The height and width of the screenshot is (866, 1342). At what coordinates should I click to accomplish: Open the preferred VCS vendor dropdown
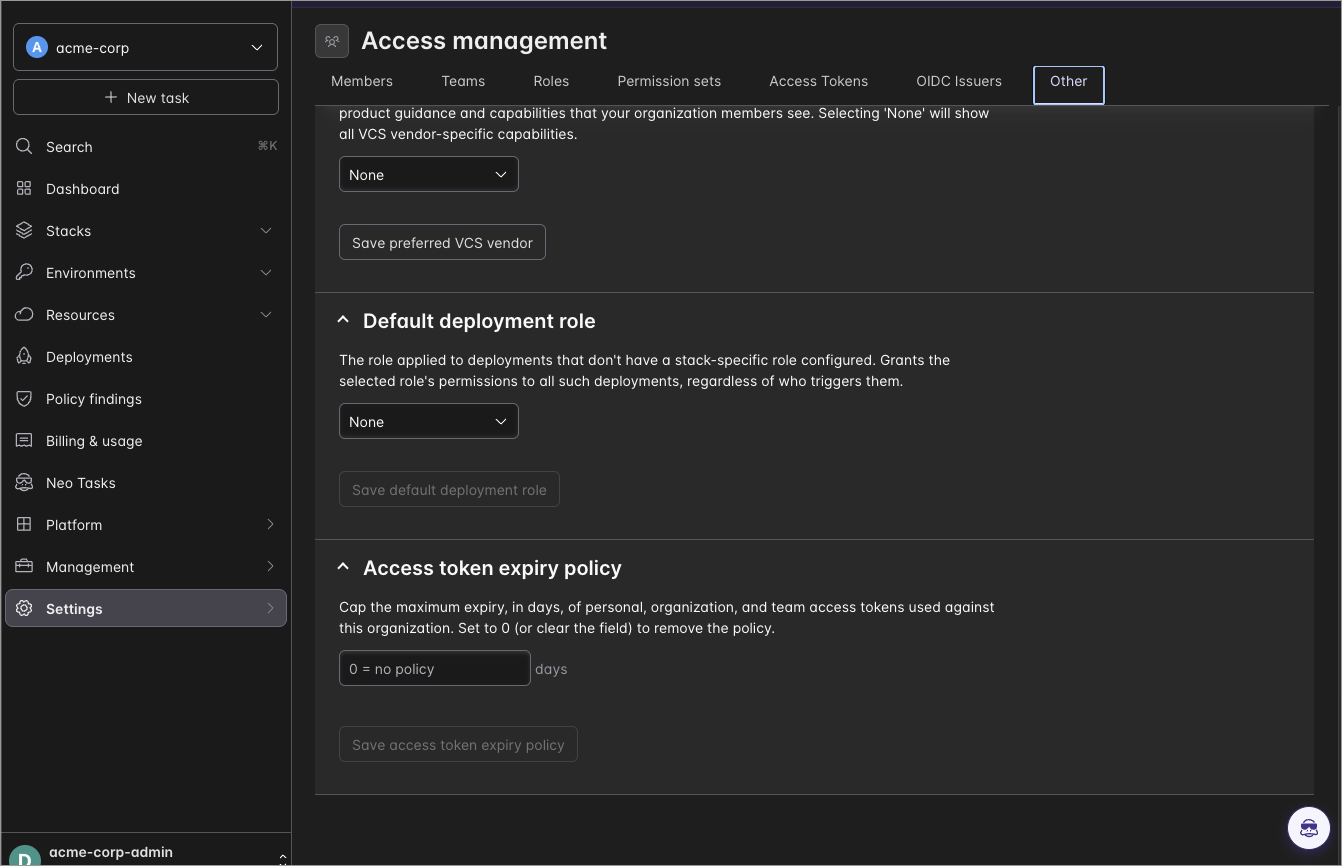tap(429, 174)
